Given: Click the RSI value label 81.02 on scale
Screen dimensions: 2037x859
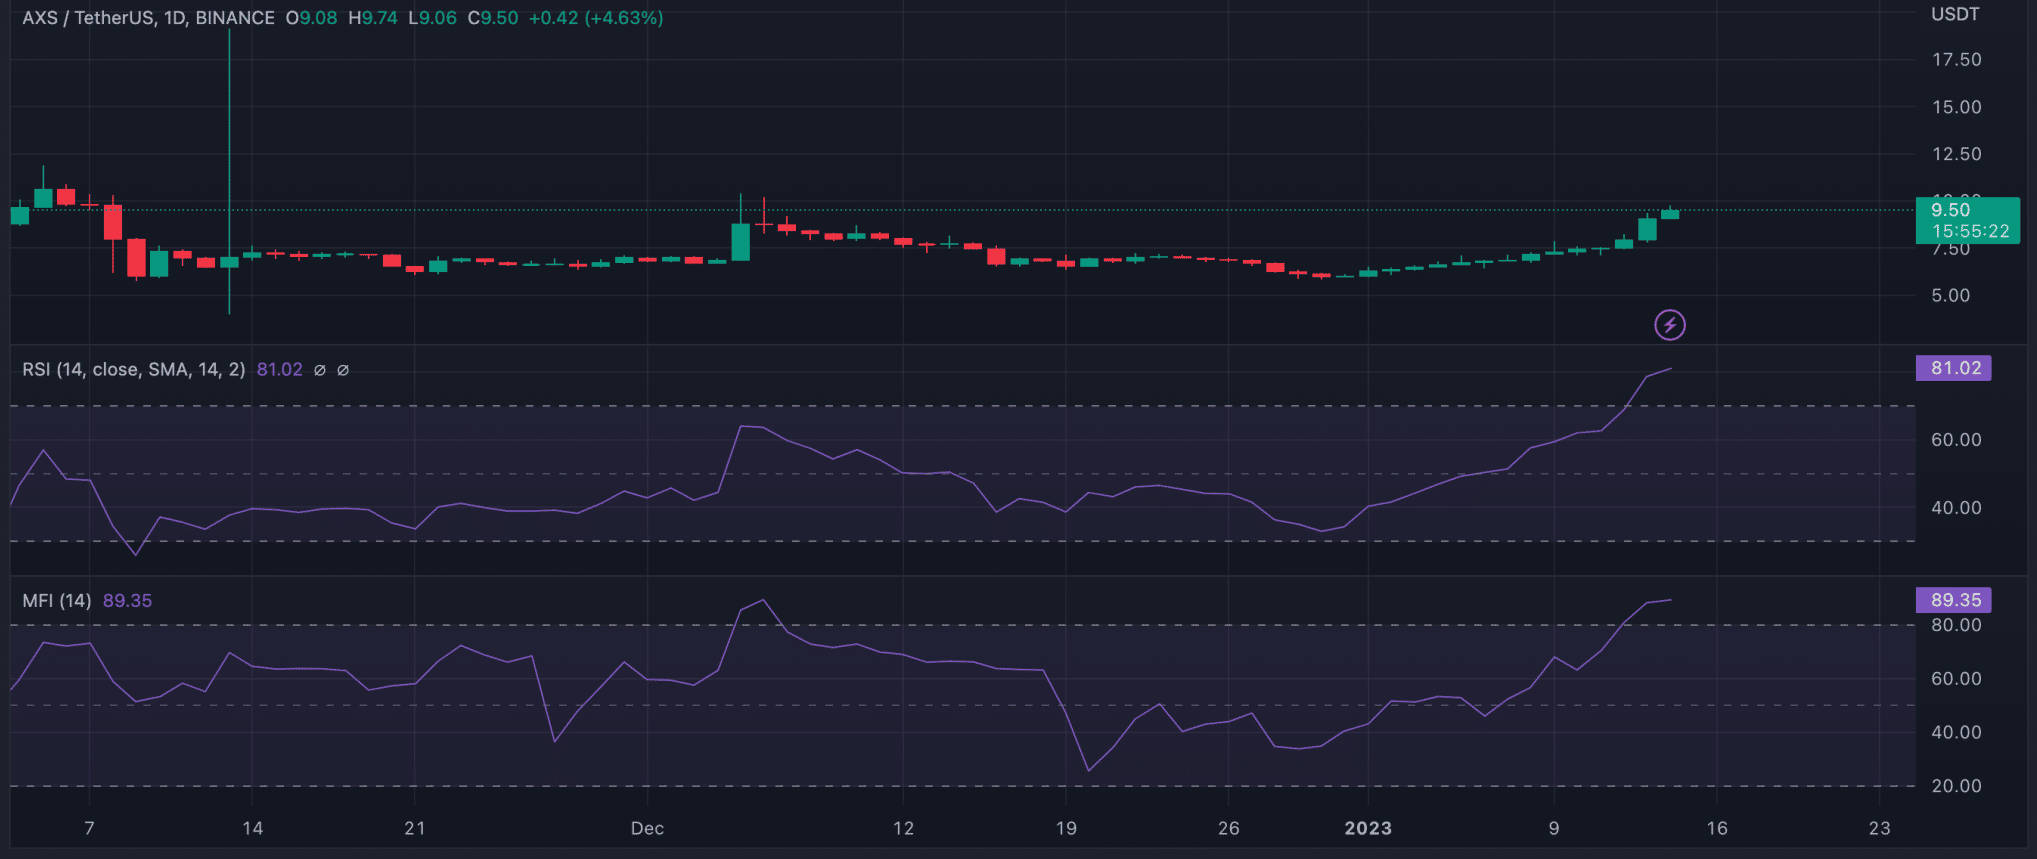Looking at the screenshot, I should [1954, 368].
